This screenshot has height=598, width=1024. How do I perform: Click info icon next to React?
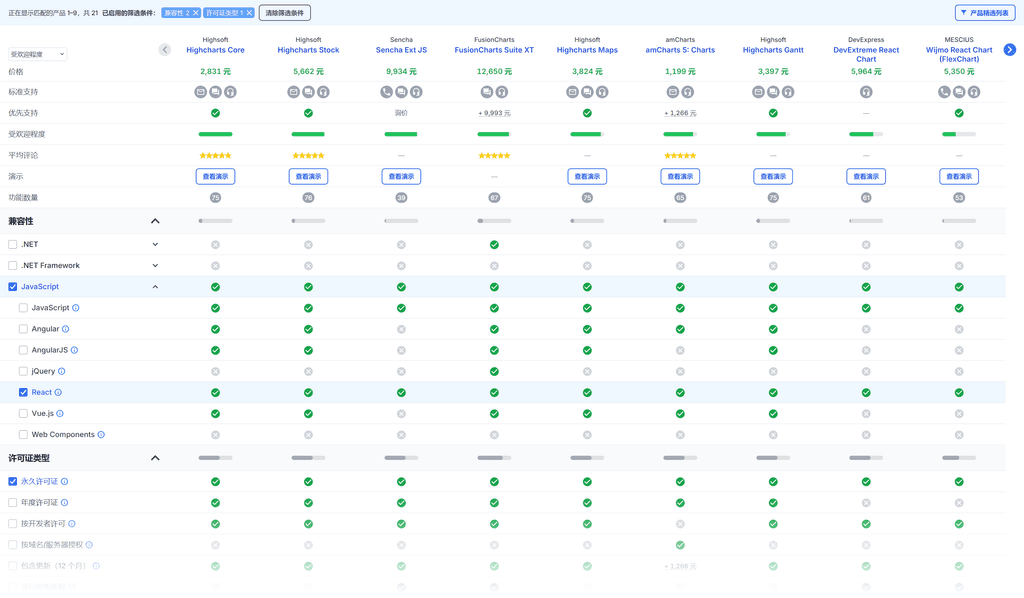[x=58, y=392]
